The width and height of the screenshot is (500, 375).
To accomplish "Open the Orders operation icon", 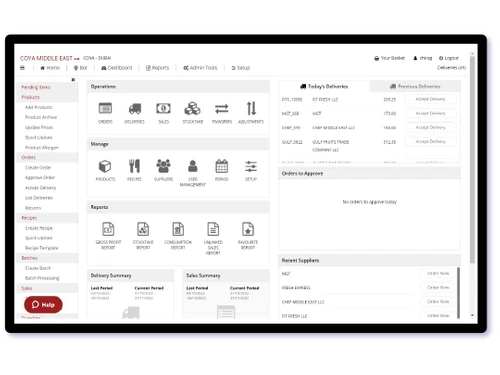I will (105, 109).
